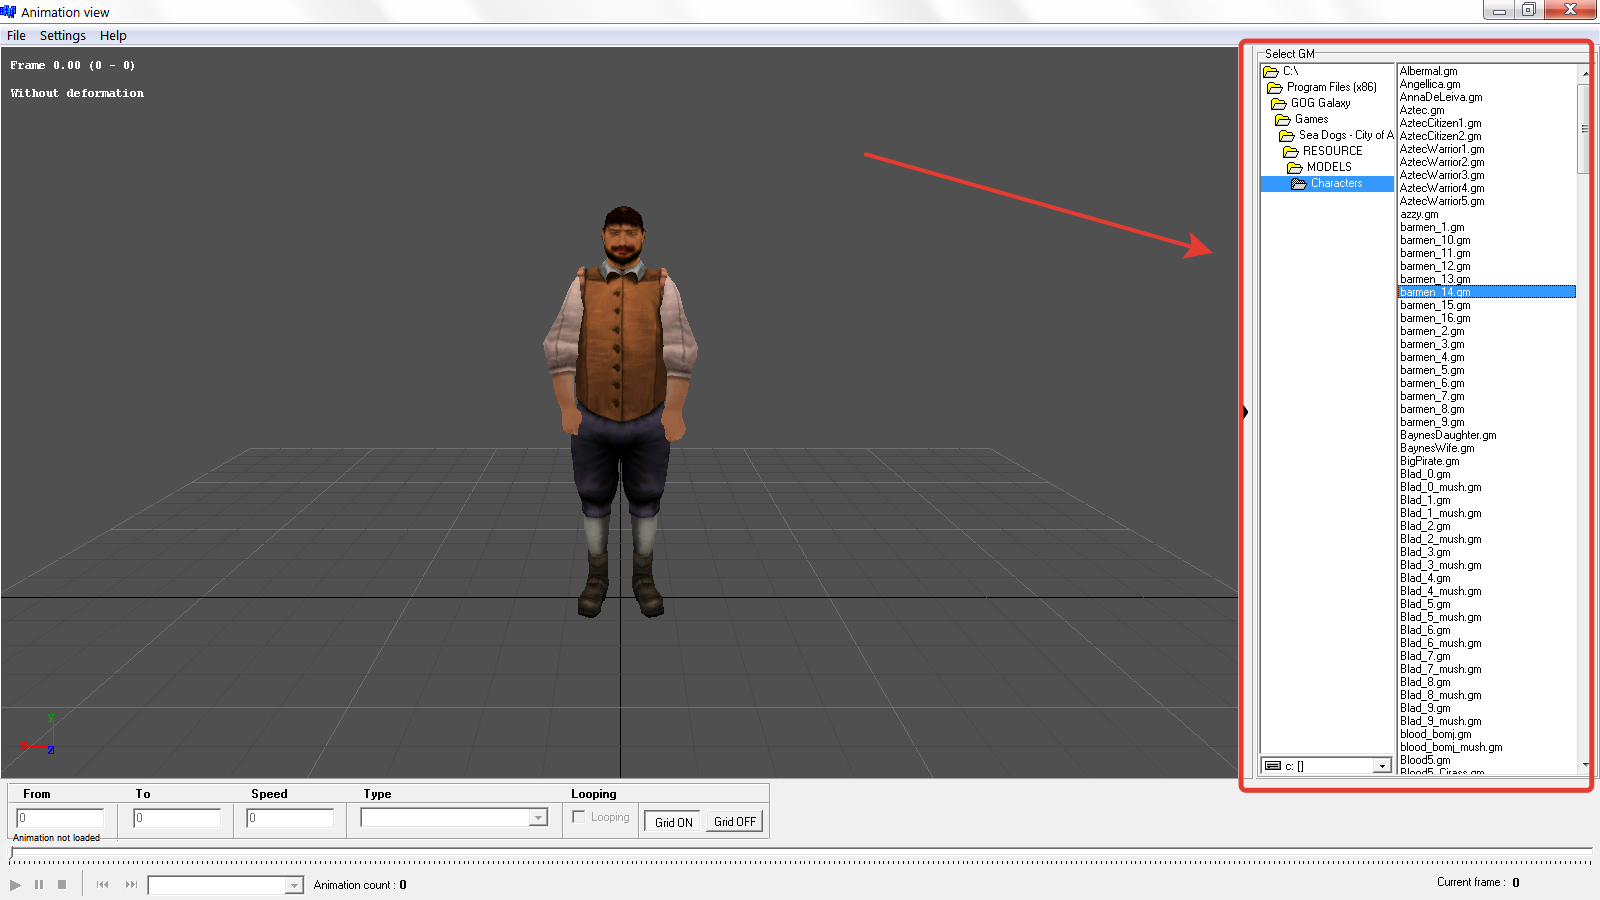Select Blad_9.gm model file
The image size is (1600, 900).
coord(1425,708)
